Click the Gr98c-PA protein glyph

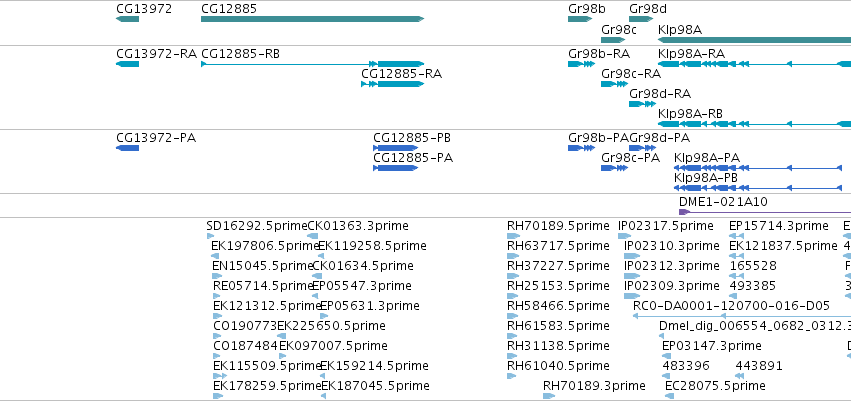click(x=614, y=168)
